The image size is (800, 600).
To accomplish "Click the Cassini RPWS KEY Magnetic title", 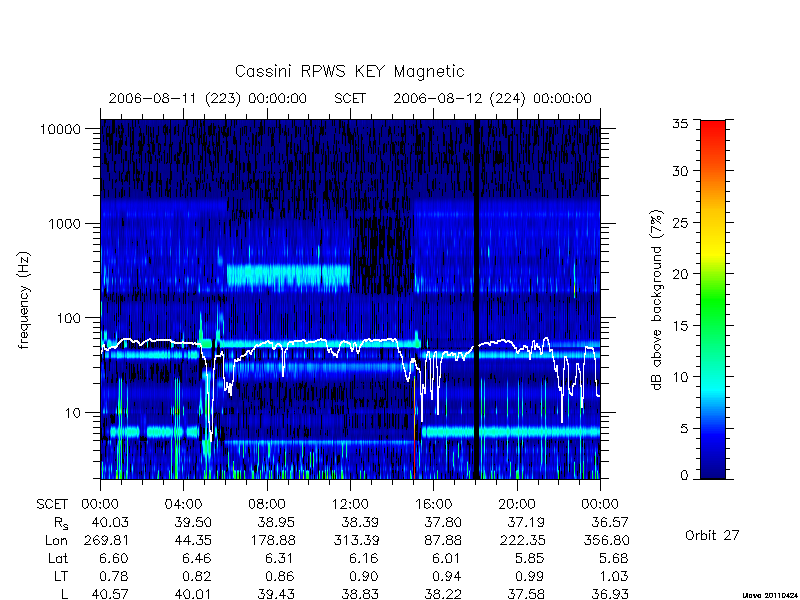I will tap(349, 71).
